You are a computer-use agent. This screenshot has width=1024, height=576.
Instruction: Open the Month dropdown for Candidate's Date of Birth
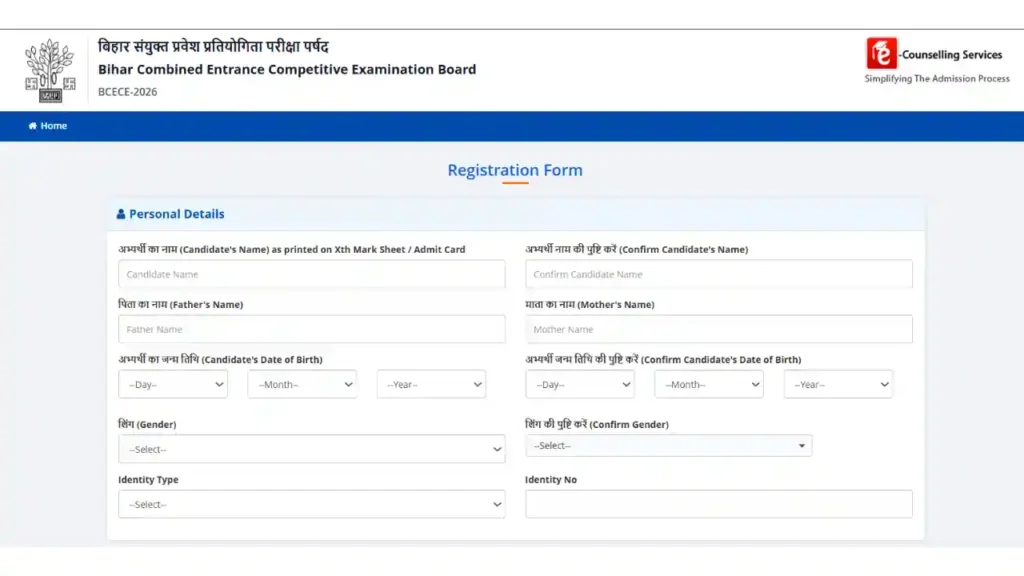[x=302, y=384]
